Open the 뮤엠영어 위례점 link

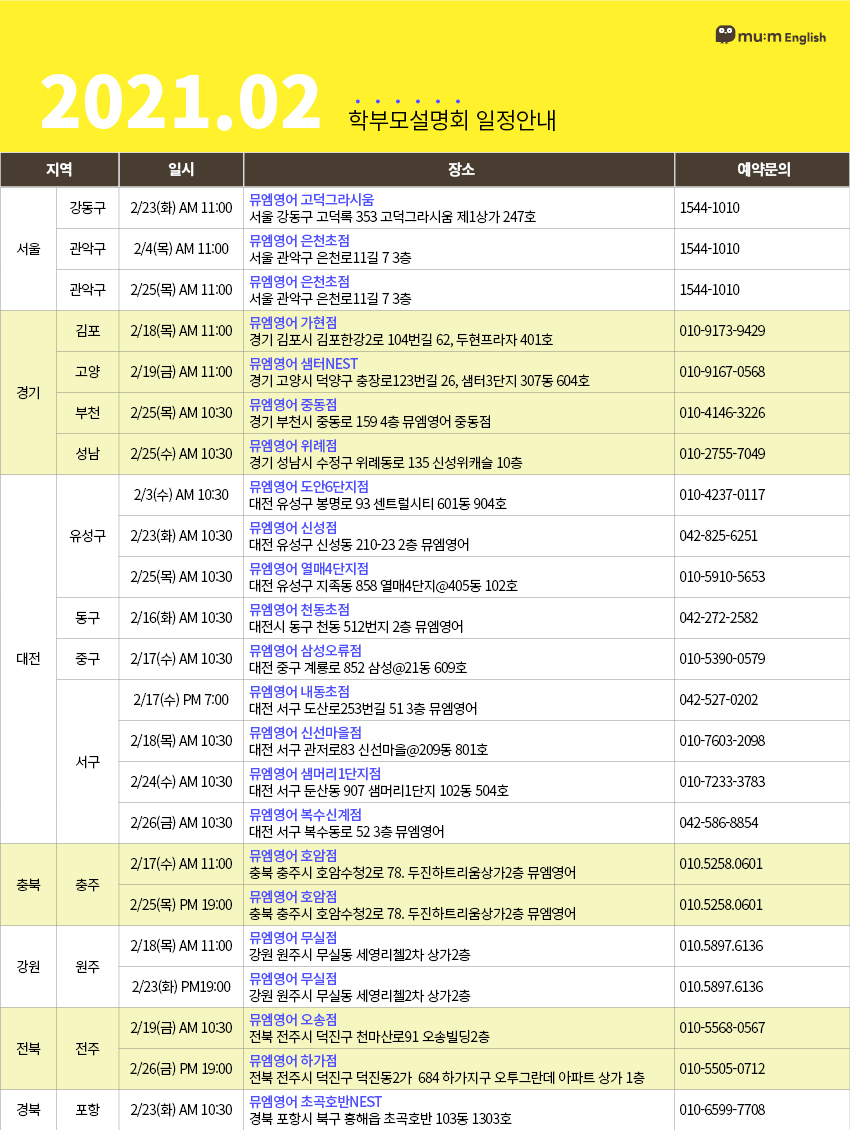click(293, 446)
